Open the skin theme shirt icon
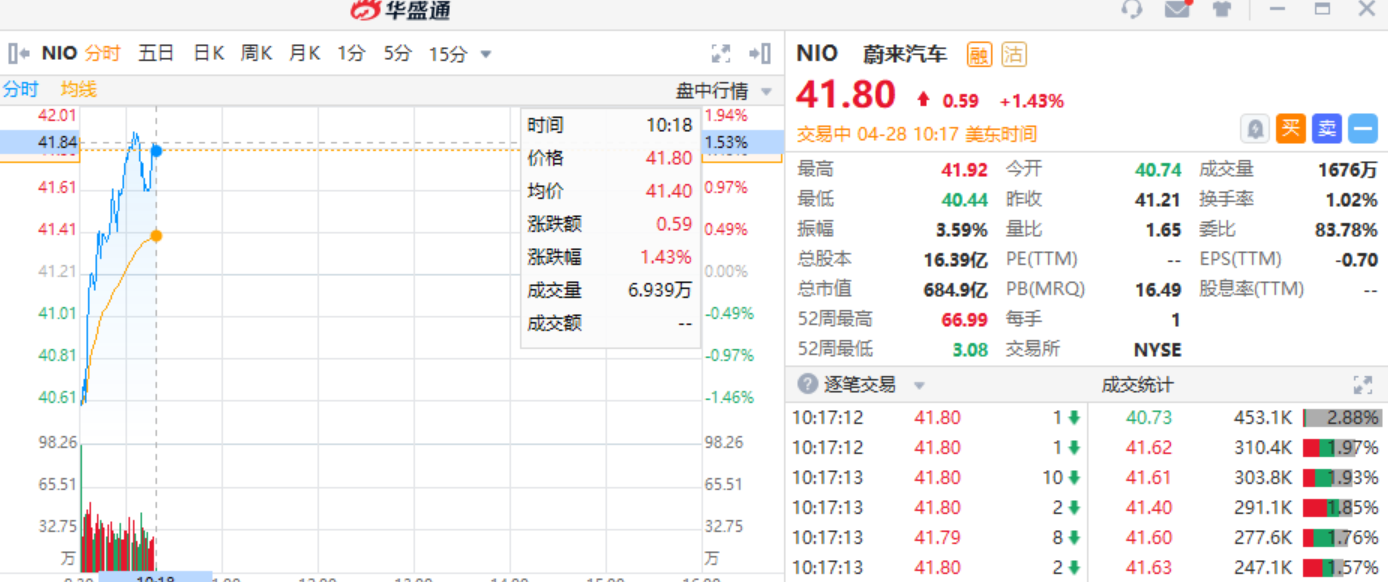1388x582 pixels. tap(1222, 9)
